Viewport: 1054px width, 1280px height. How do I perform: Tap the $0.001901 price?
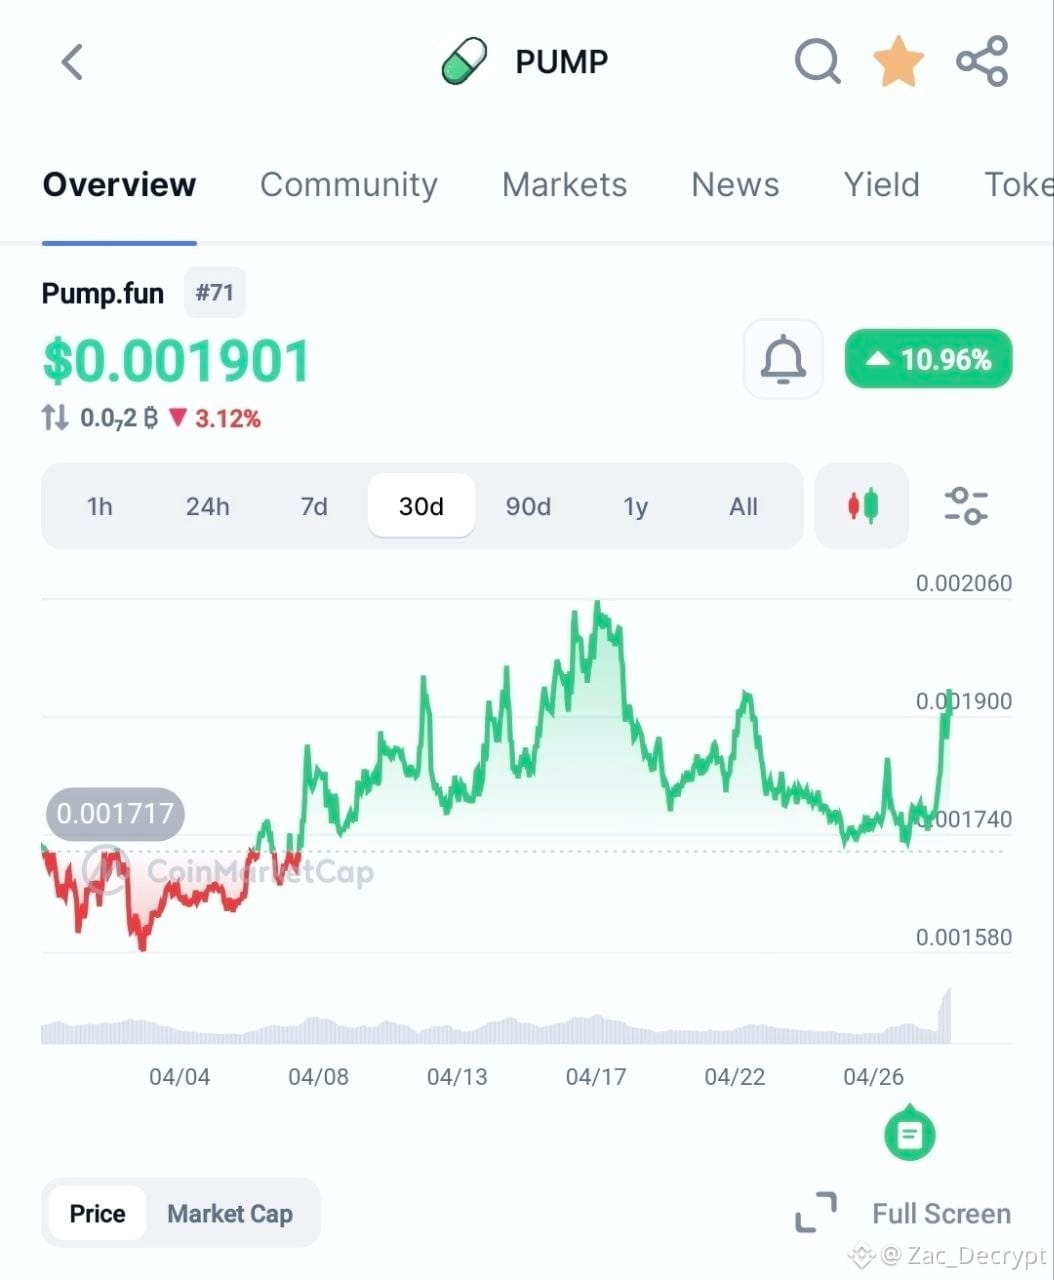(176, 362)
